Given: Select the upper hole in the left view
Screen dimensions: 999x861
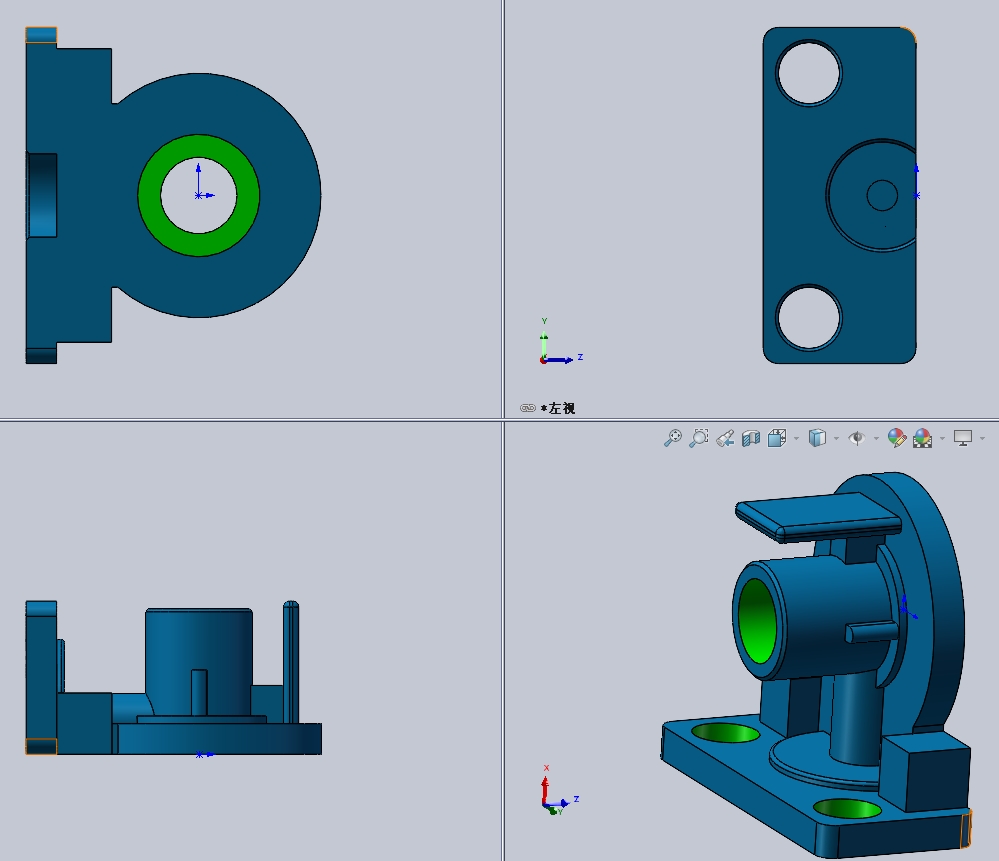Looking at the screenshot, I should click(809, 73).
